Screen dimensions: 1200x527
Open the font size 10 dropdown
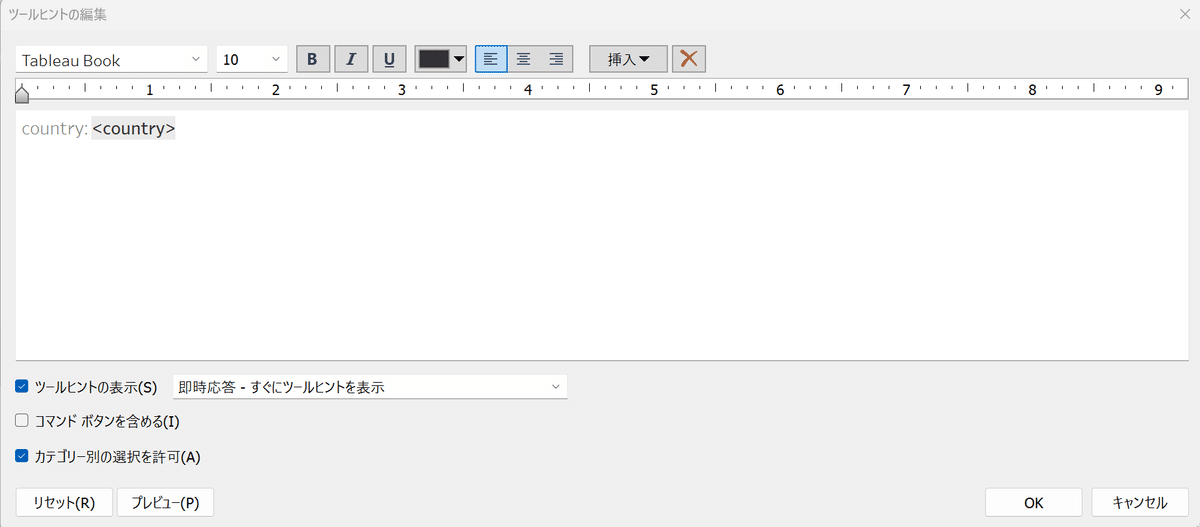(252, 60)
